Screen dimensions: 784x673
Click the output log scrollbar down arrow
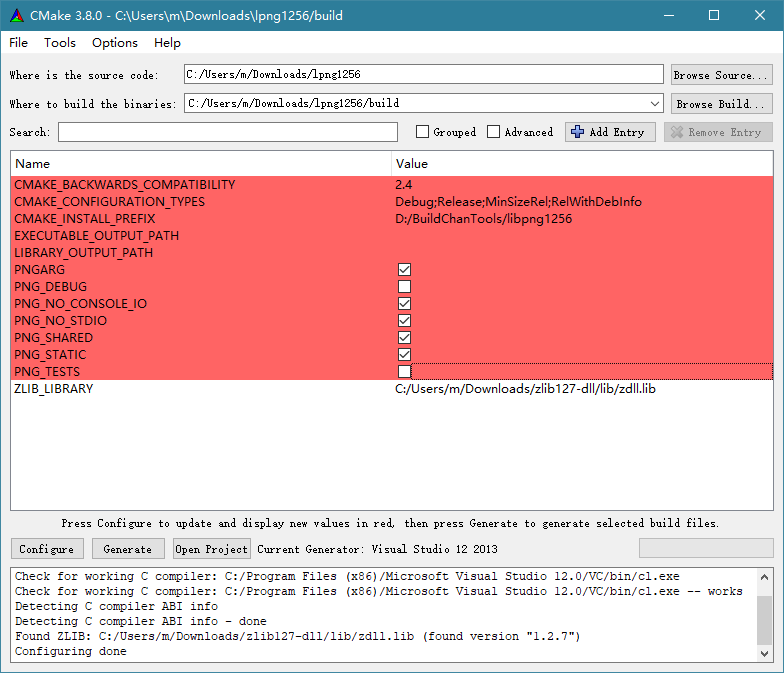[765, 653]
